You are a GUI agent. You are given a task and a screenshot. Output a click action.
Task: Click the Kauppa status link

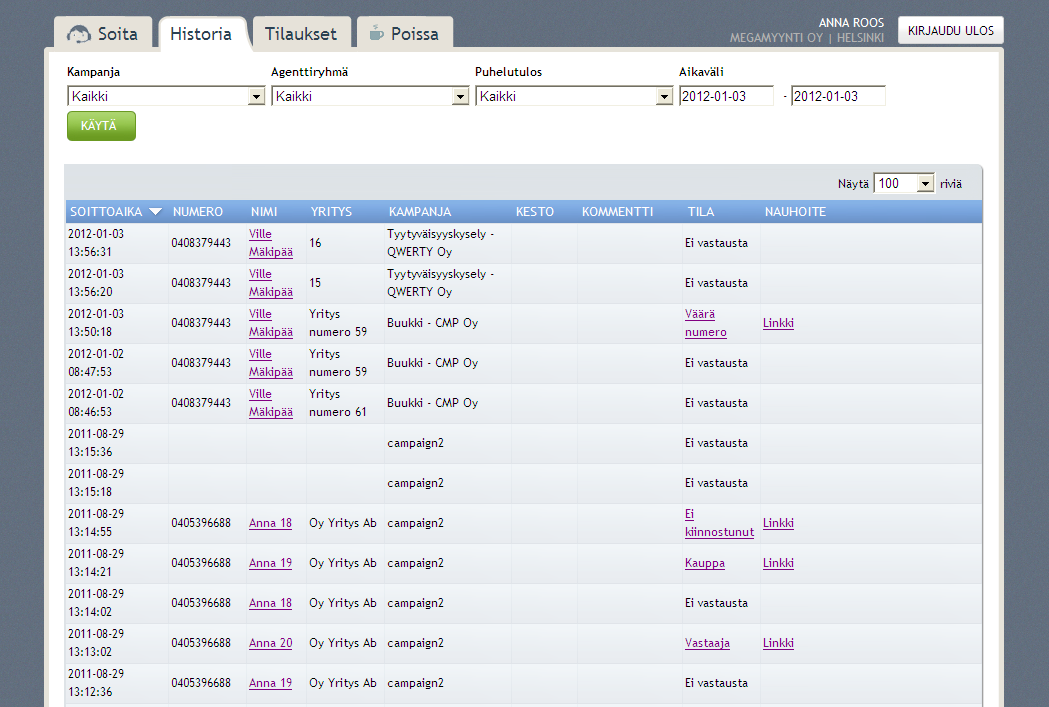(x=704, y=563)
